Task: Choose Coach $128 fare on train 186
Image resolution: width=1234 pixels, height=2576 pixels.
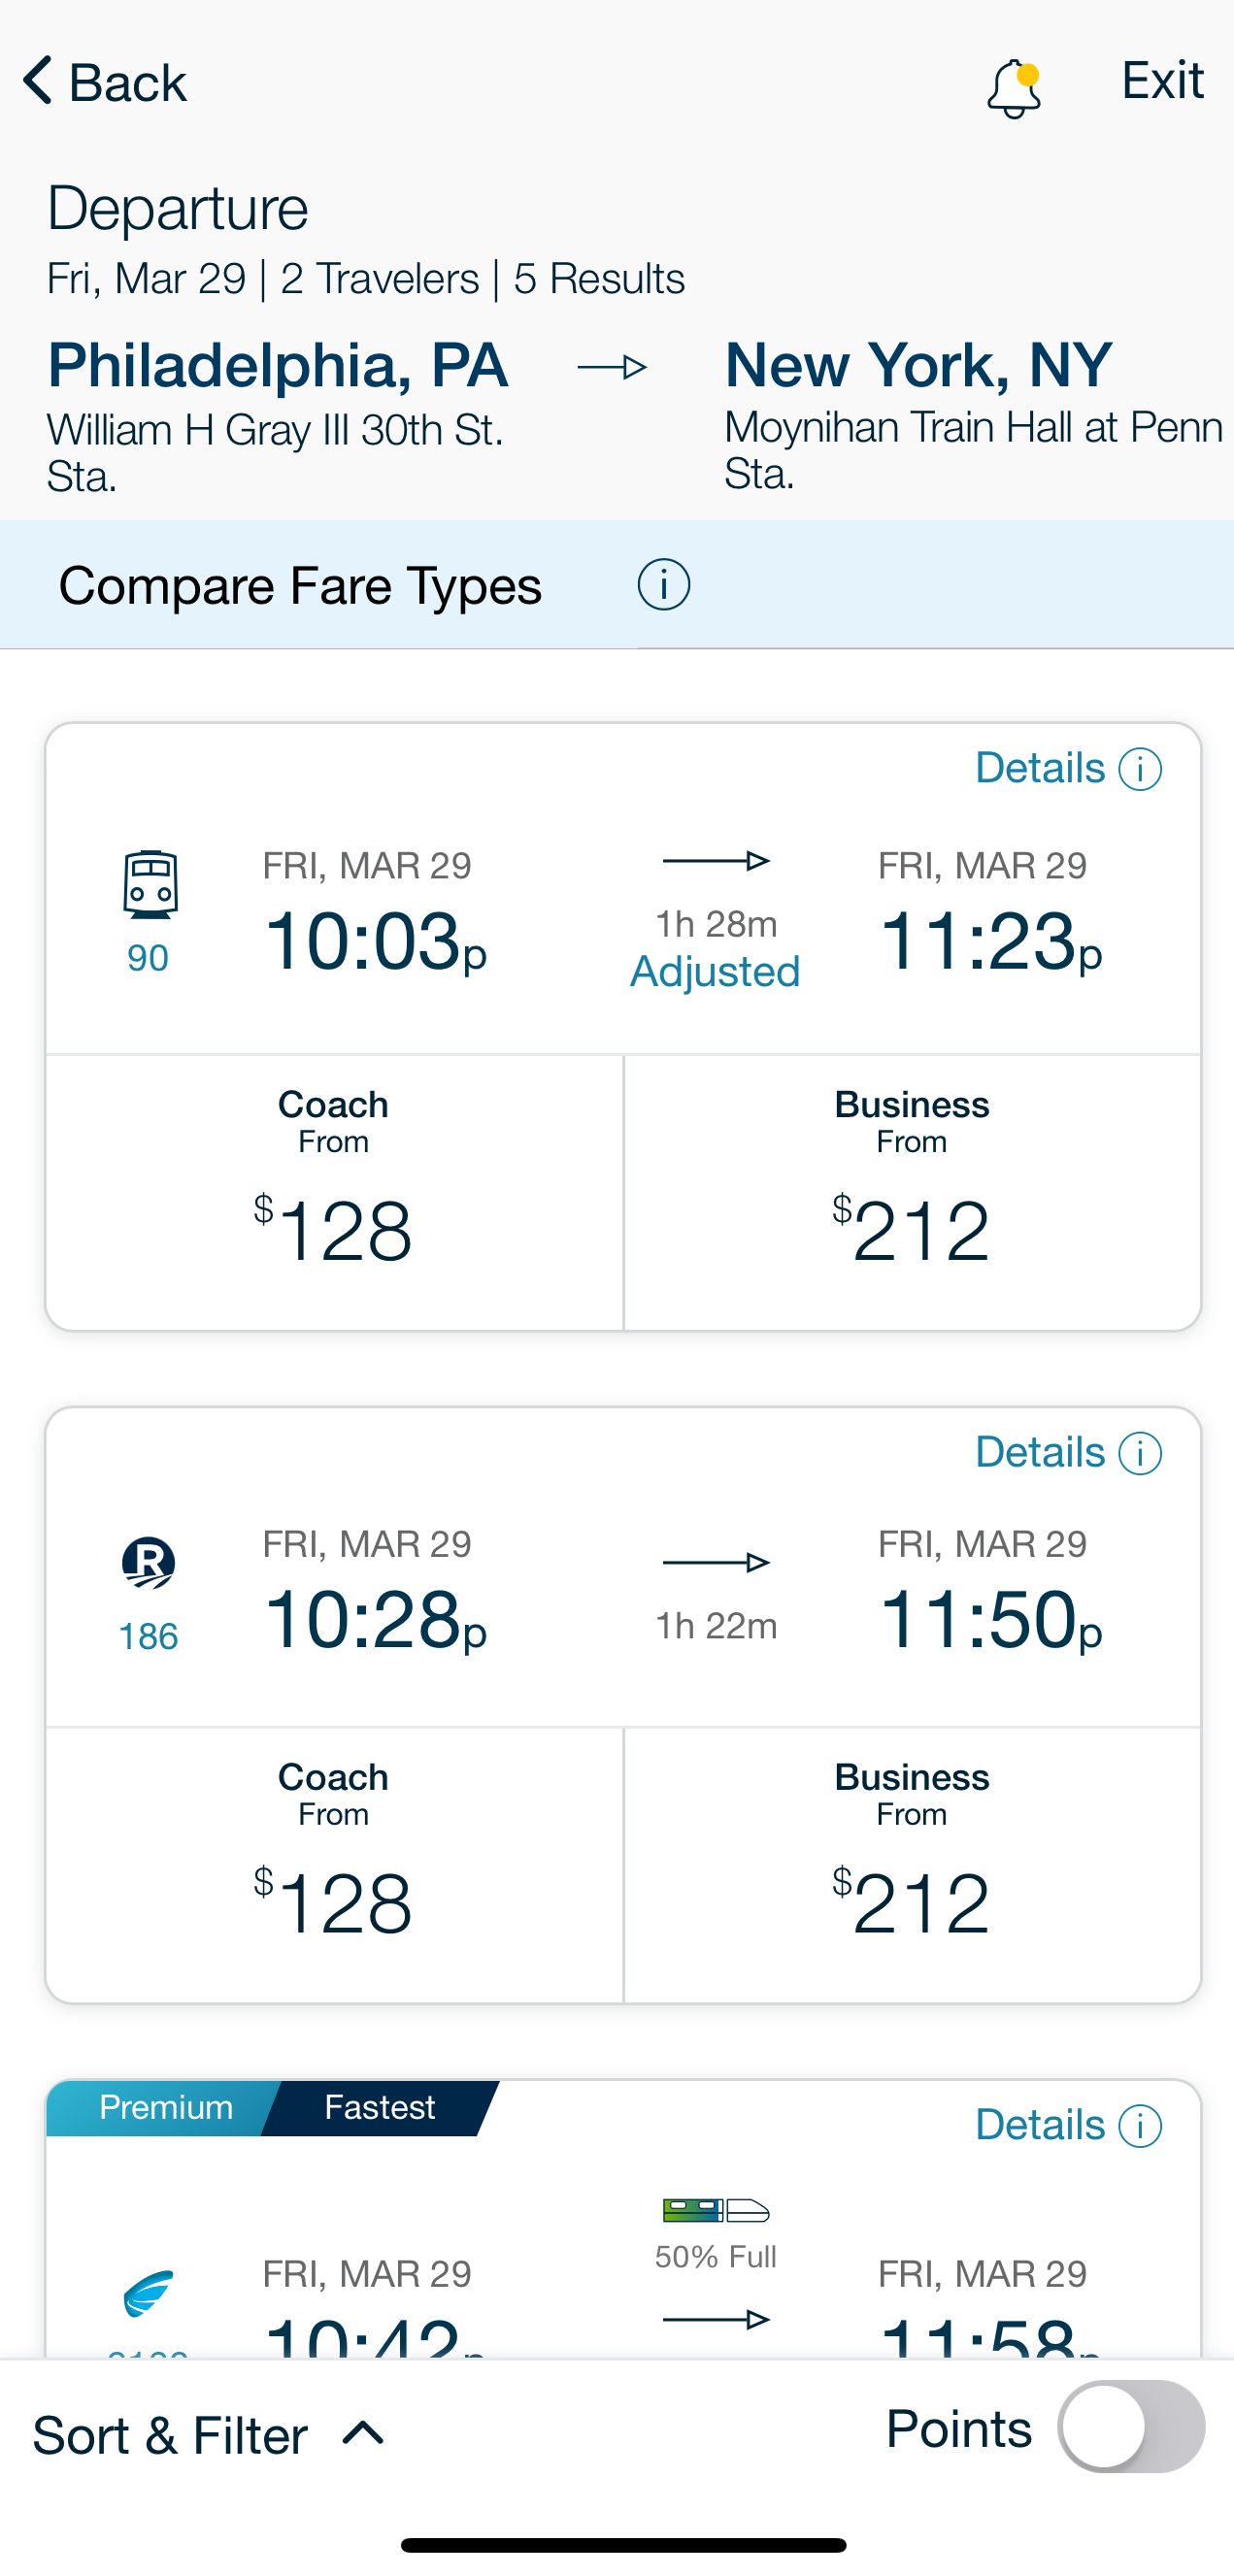Action: (x=334, y=1865)
